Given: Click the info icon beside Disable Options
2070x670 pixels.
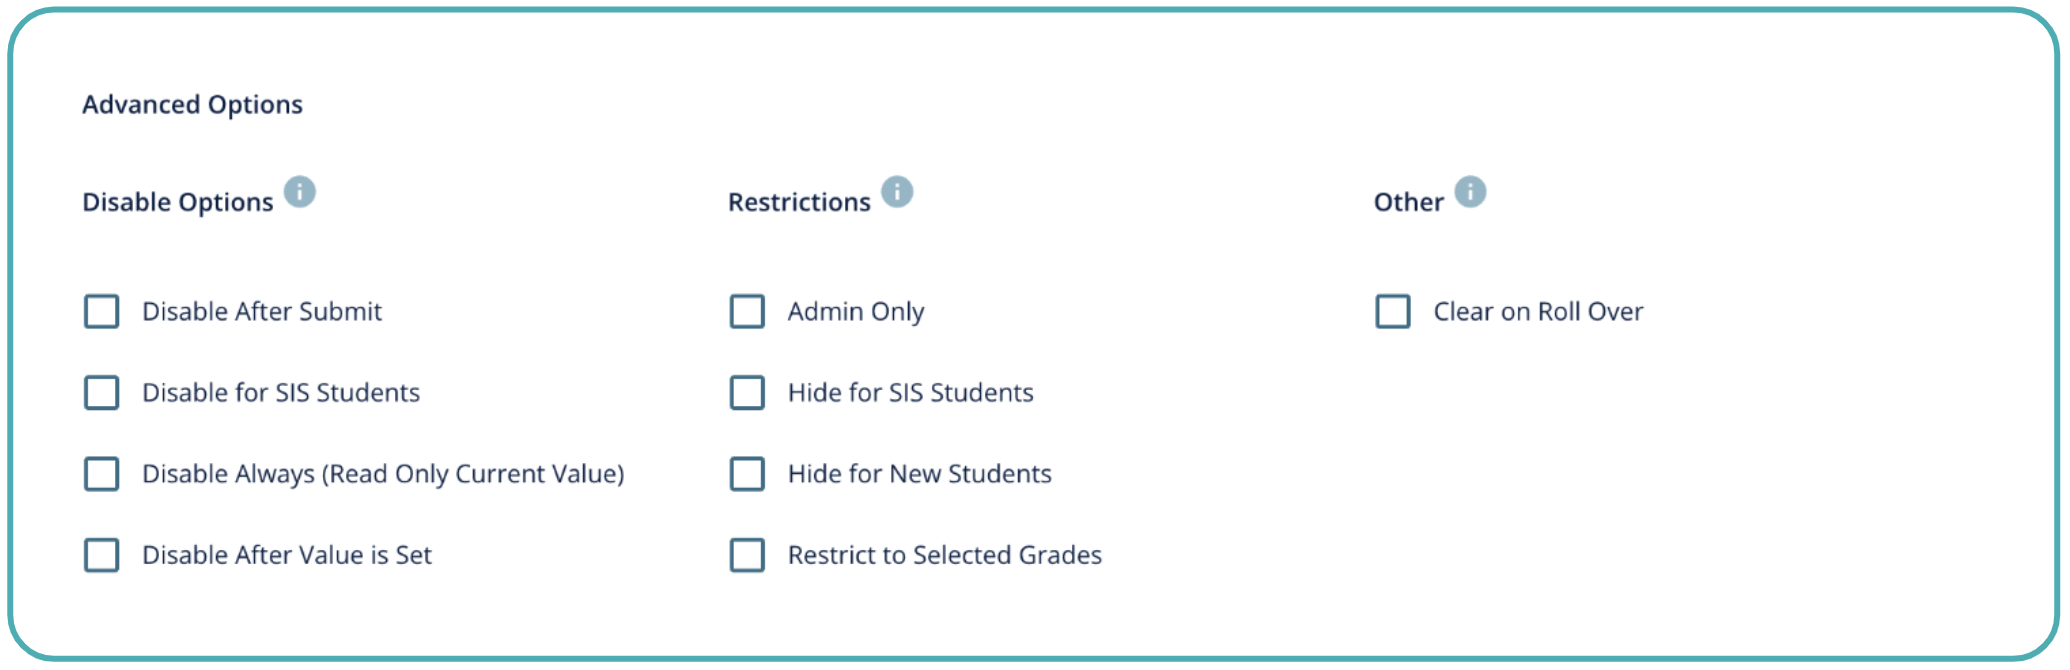Looking at the screenshot, I should [300, 191].
